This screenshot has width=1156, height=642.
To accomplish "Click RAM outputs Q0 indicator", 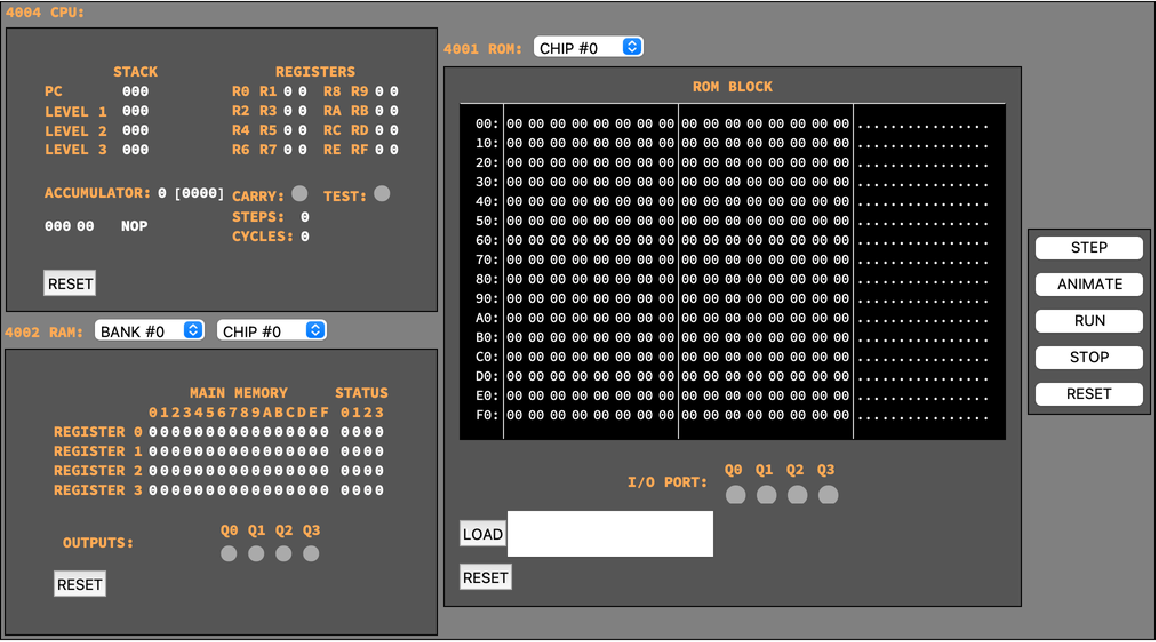I will click(x=229, y=553).
